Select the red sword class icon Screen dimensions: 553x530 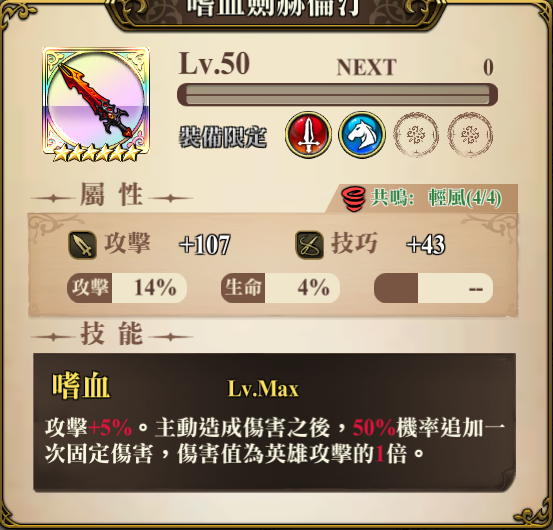point(308,135)
